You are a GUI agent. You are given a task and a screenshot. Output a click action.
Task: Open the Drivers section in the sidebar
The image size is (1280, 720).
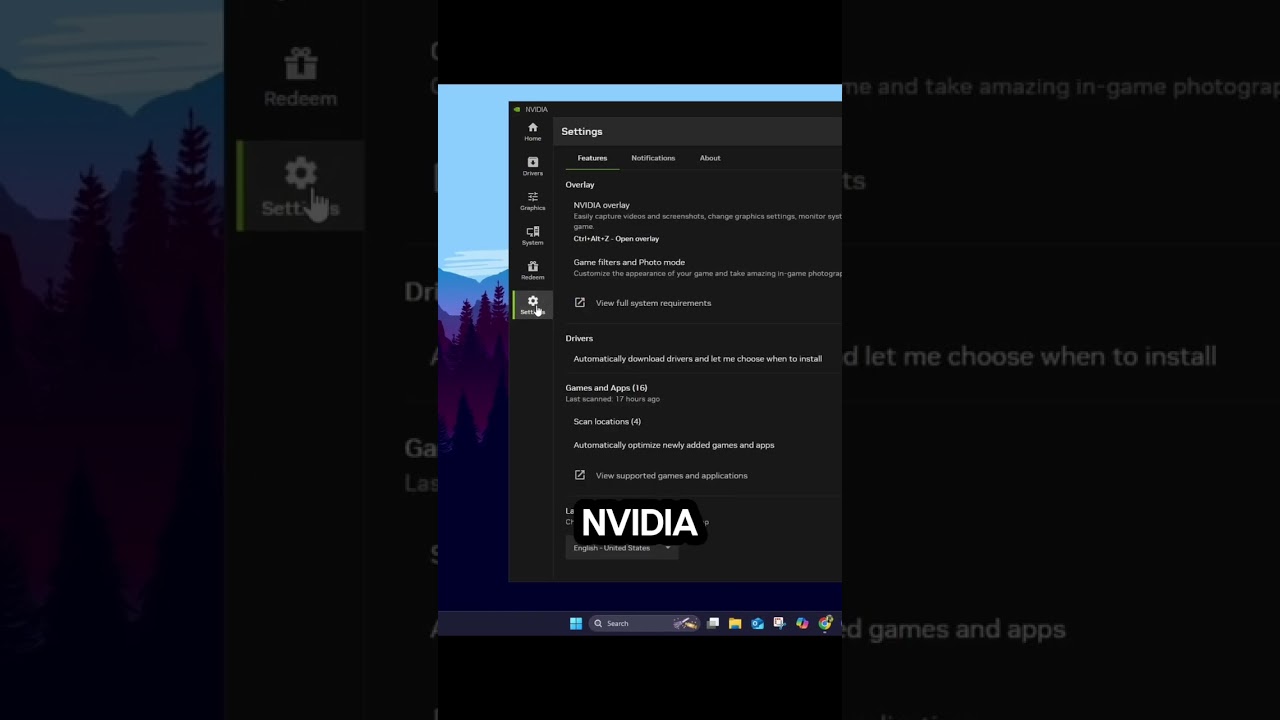[x=532, y=166]
